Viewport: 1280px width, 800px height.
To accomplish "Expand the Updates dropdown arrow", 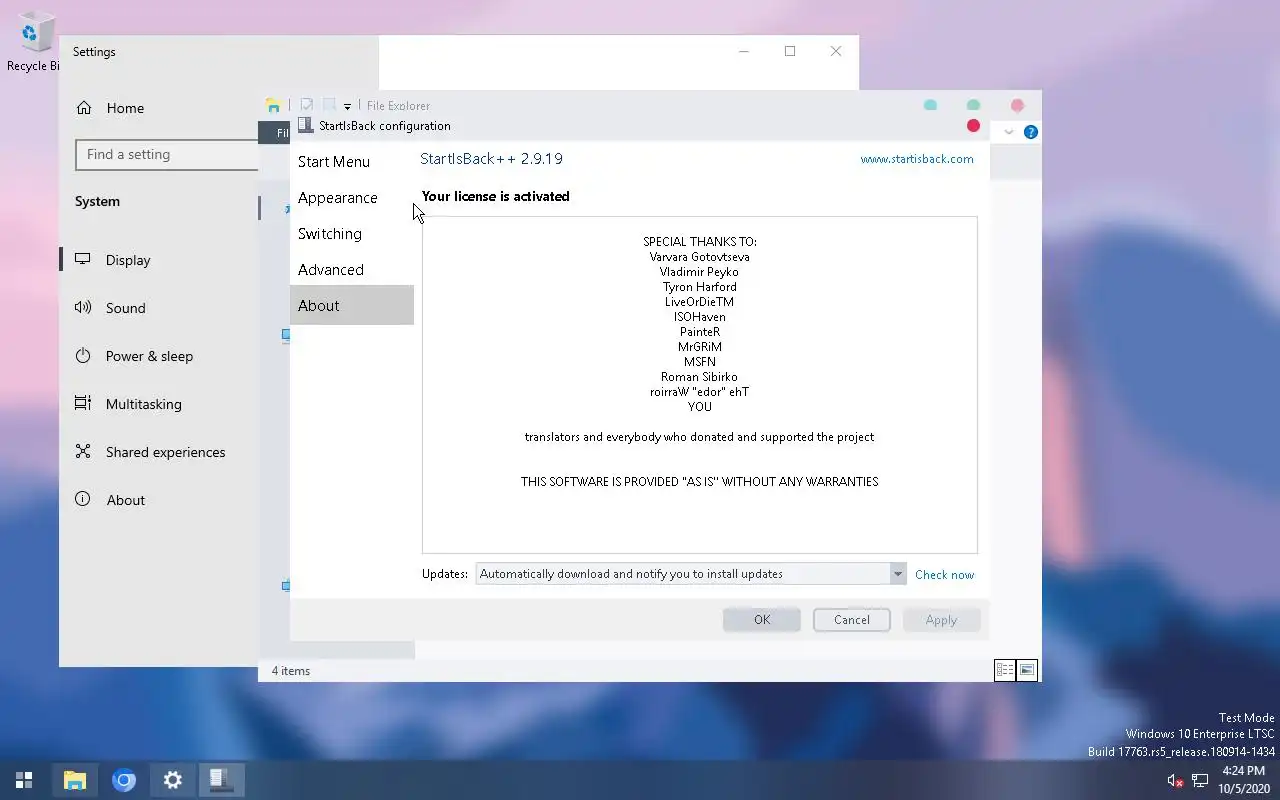I will pyautogui.click(x=897, y=574).
